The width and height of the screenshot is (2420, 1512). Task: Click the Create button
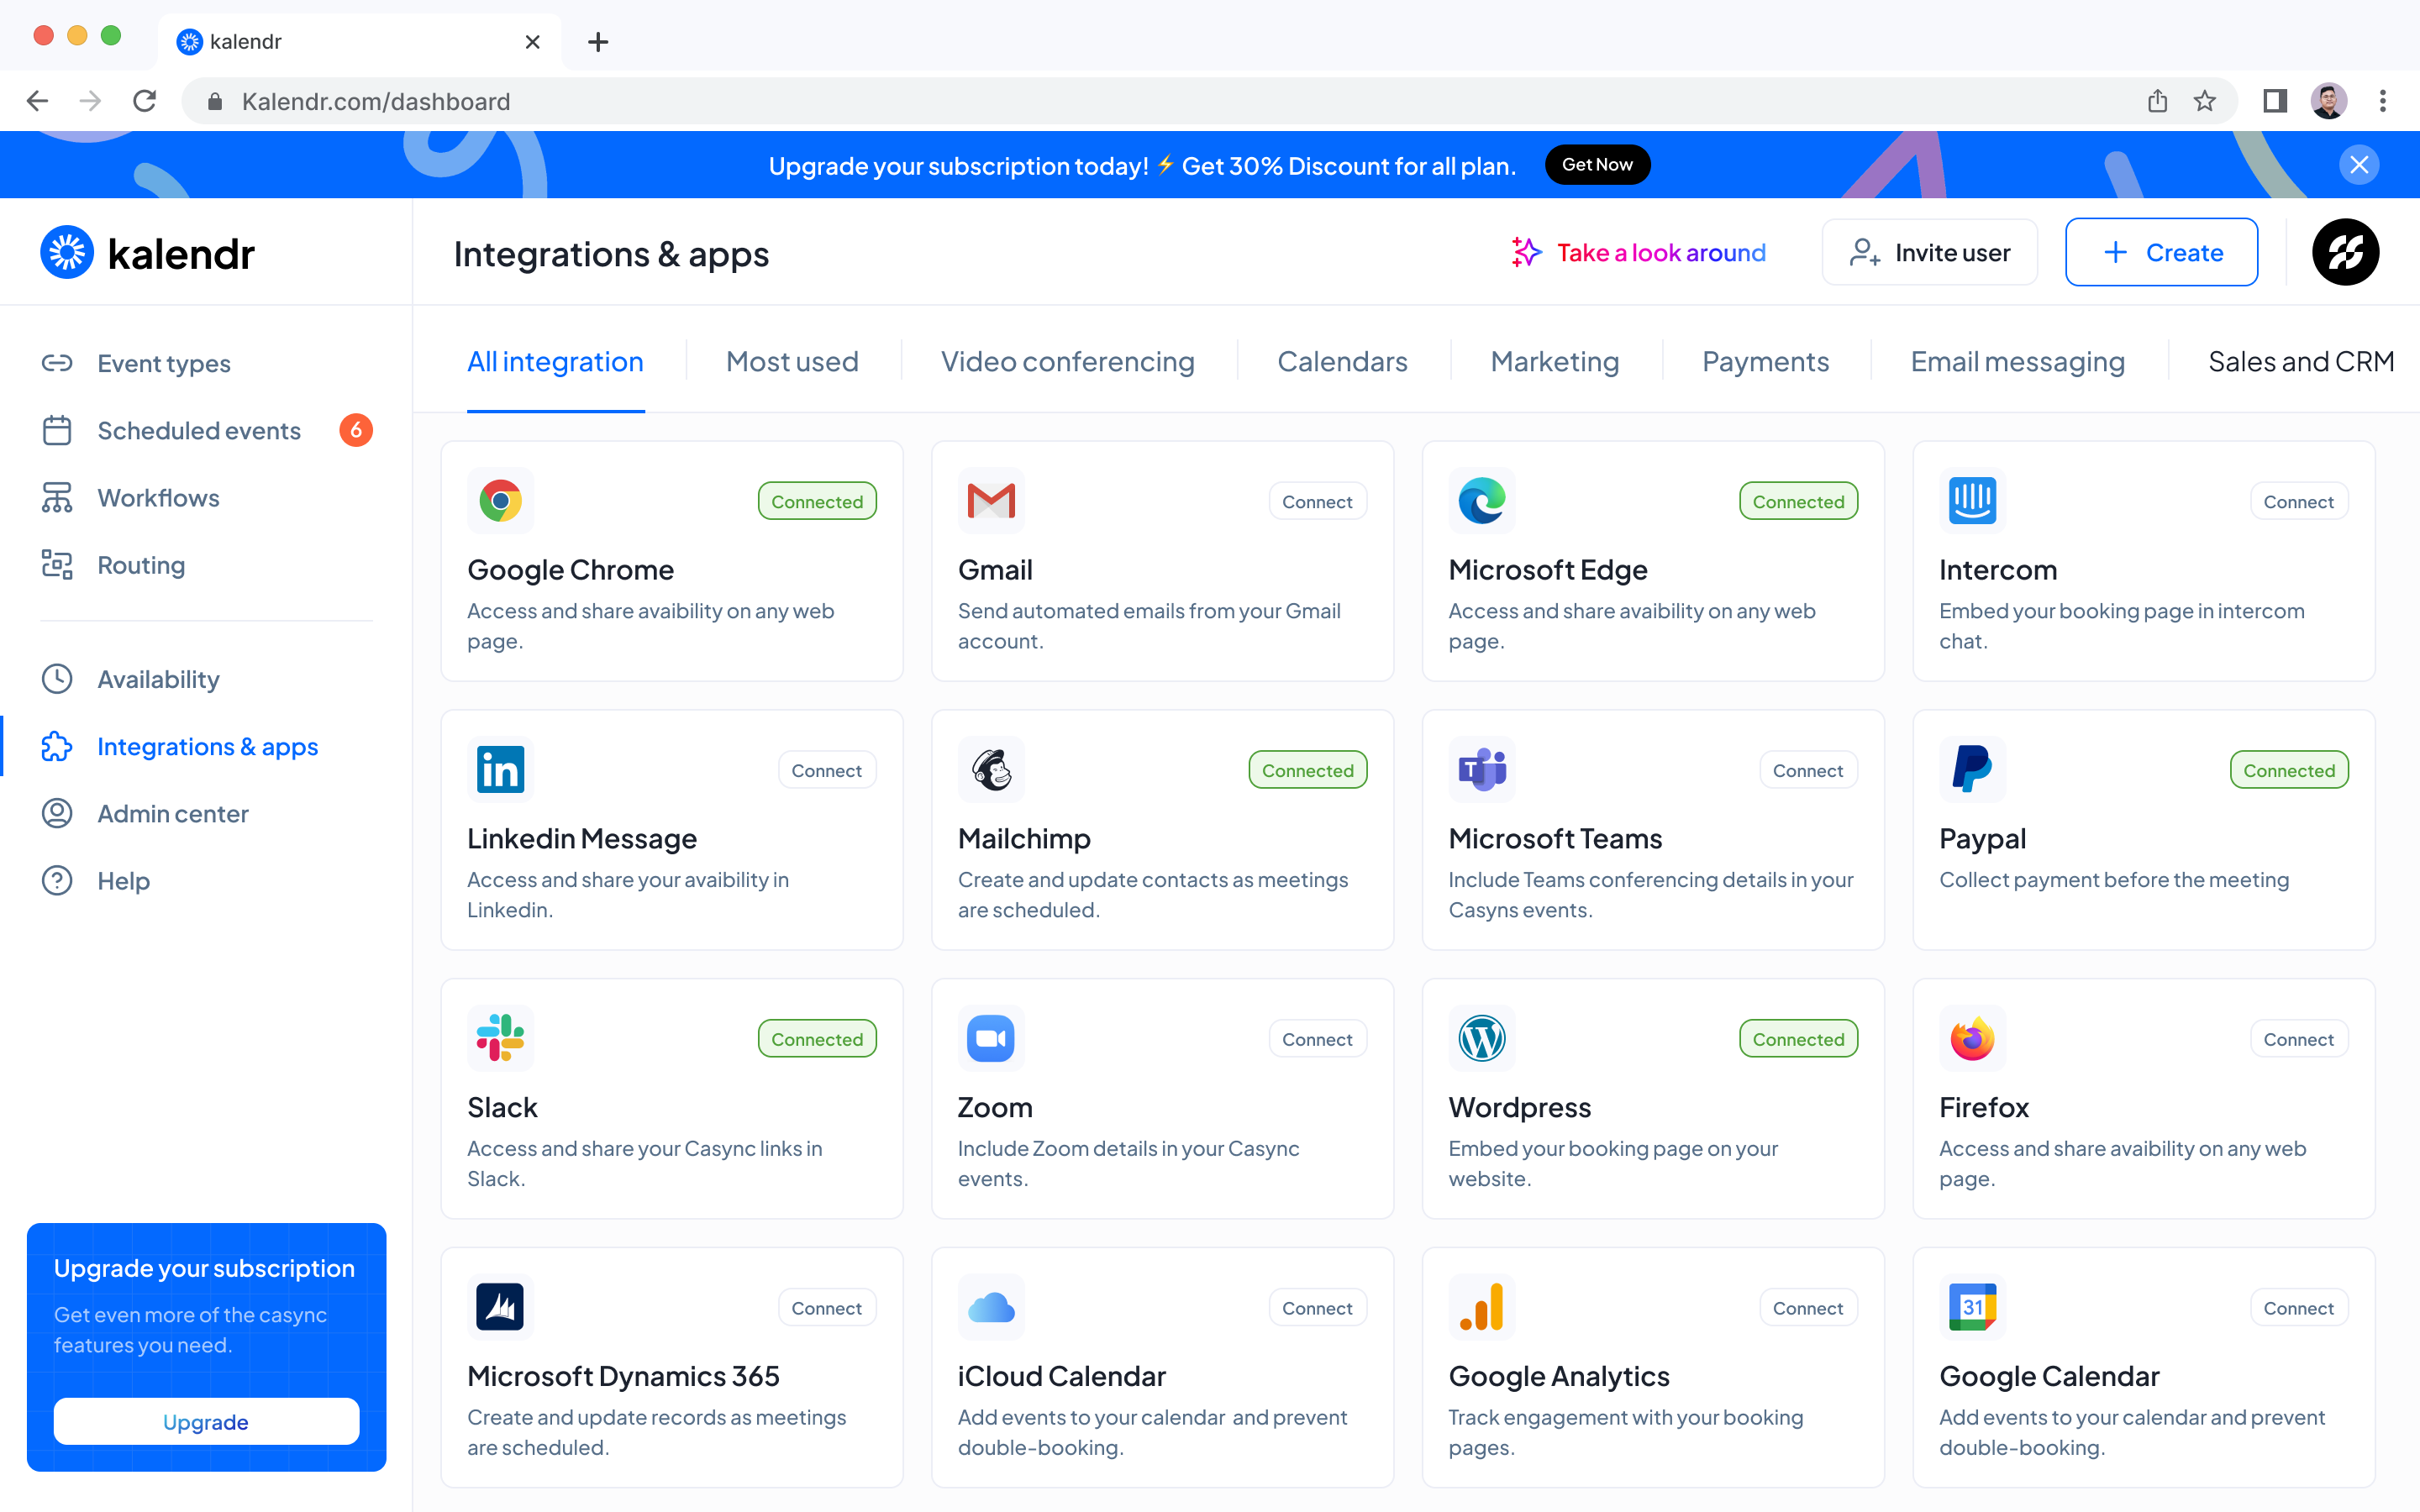click(2161, 252)
